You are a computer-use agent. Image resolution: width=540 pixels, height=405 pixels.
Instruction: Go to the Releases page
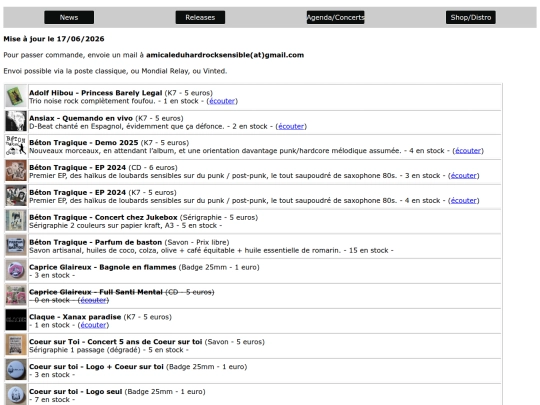(x=200, y=18)
